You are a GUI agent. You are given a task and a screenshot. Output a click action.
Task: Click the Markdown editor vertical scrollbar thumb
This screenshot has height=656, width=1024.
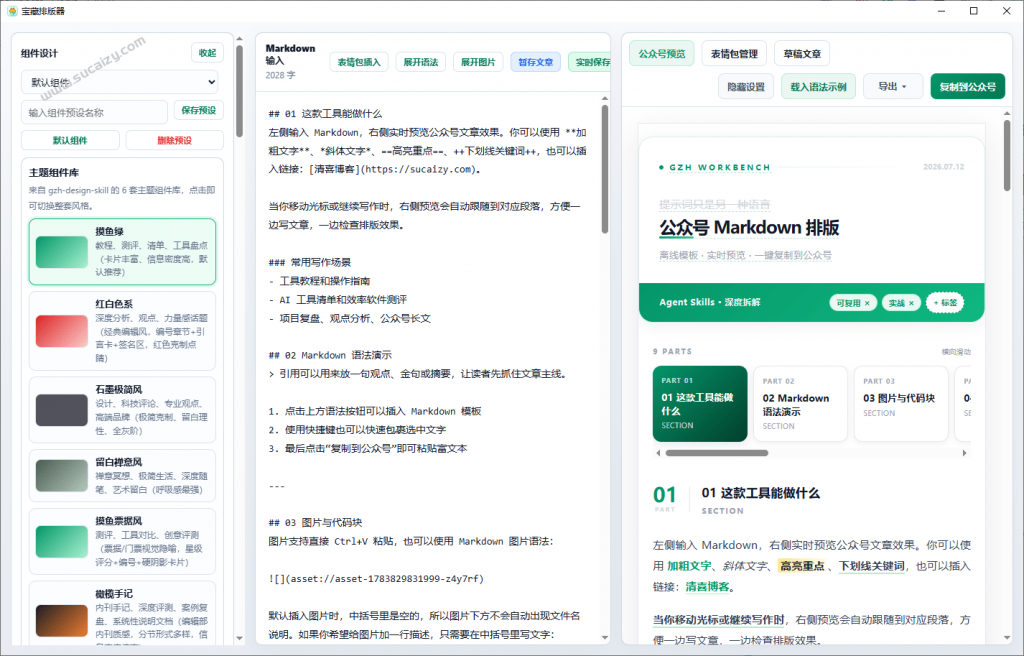[605, 169]
